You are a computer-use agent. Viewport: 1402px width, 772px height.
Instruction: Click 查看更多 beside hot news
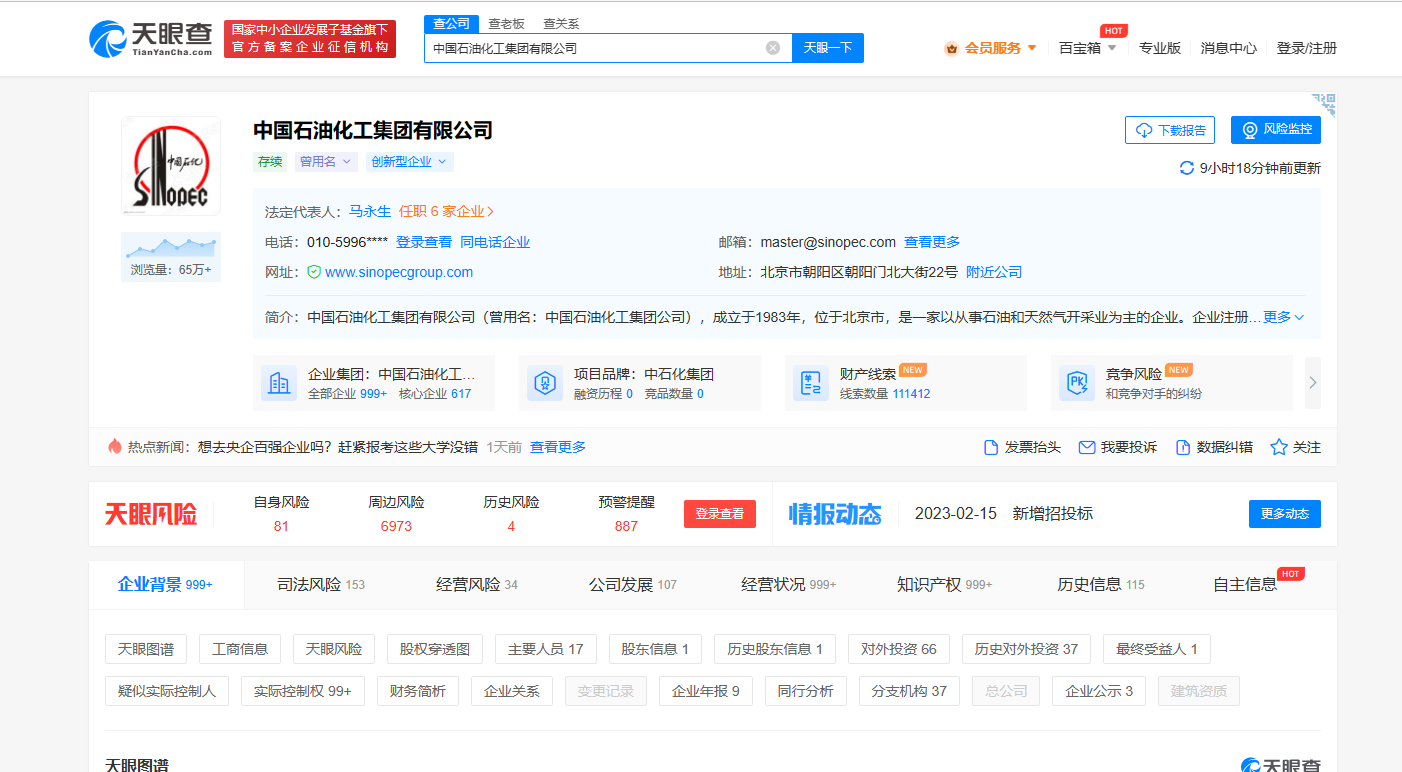[x=558, y=447]
